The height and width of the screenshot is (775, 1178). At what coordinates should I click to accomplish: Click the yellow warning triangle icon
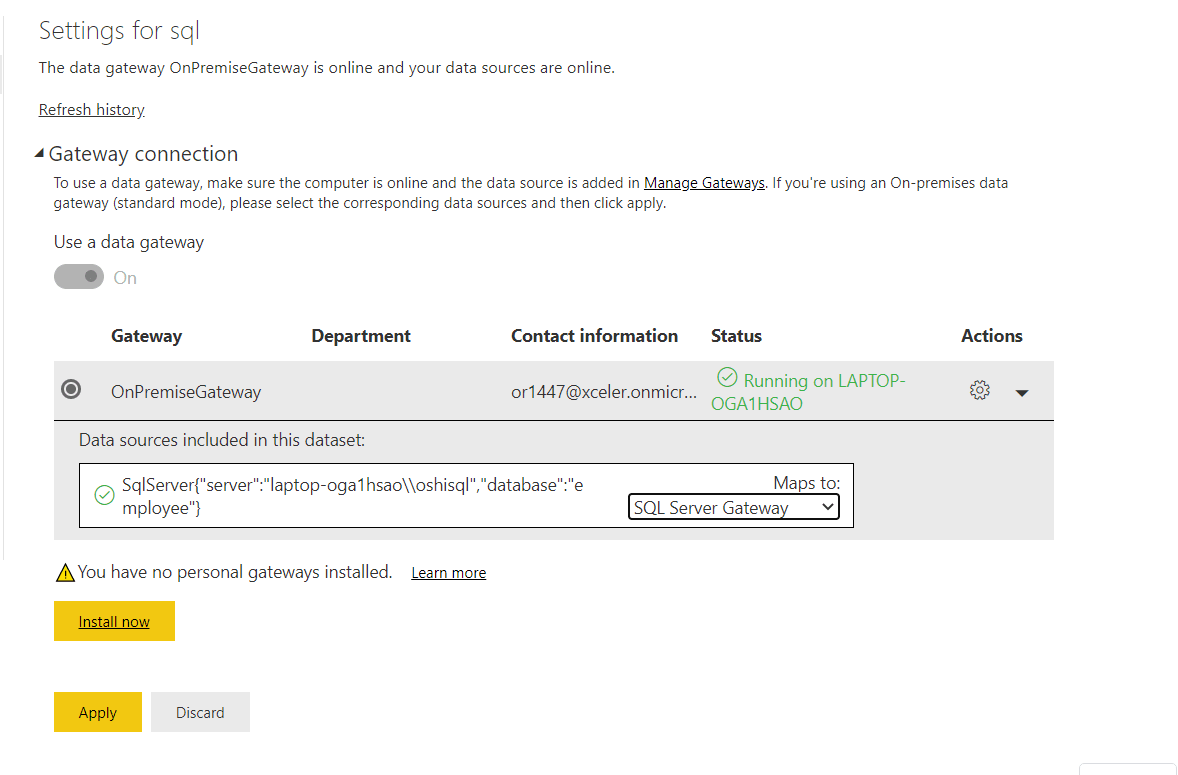click(64, 571)
